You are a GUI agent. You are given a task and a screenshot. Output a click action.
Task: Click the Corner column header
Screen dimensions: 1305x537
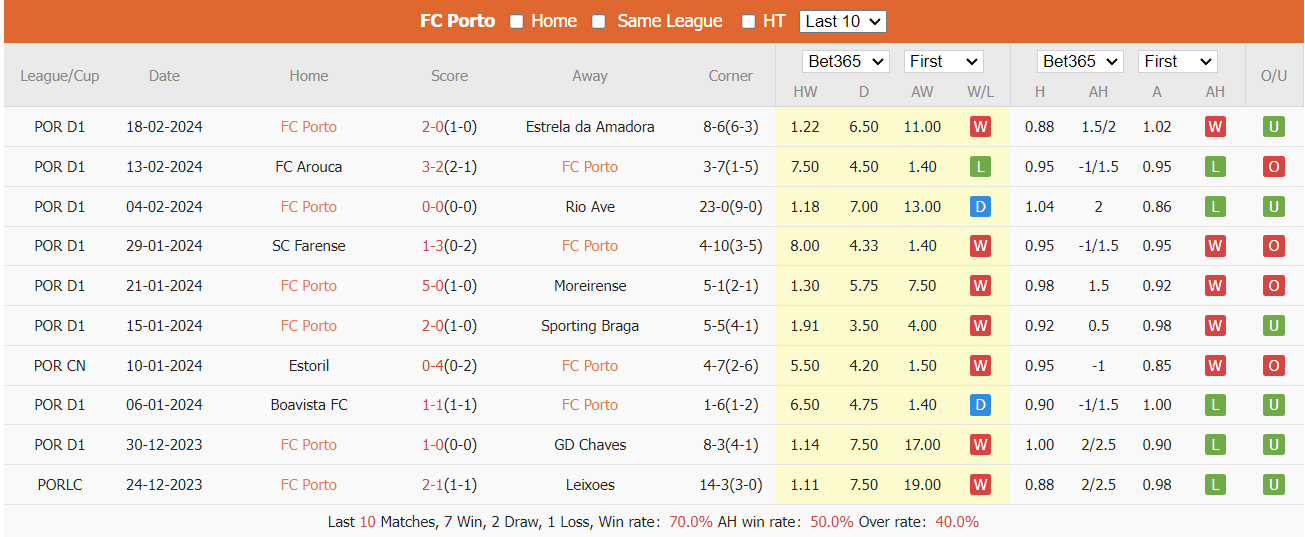[730, 76]
